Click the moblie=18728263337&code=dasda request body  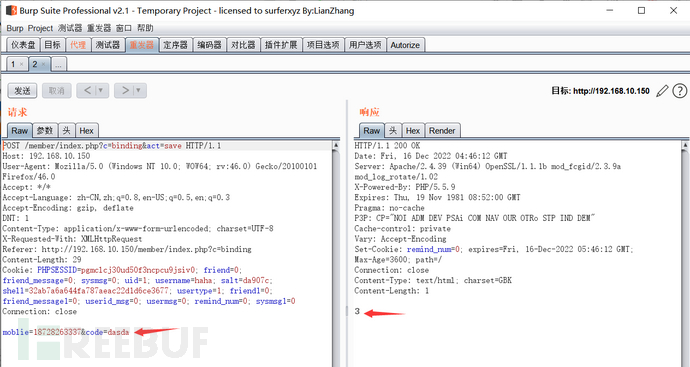(x=66, y=332)
